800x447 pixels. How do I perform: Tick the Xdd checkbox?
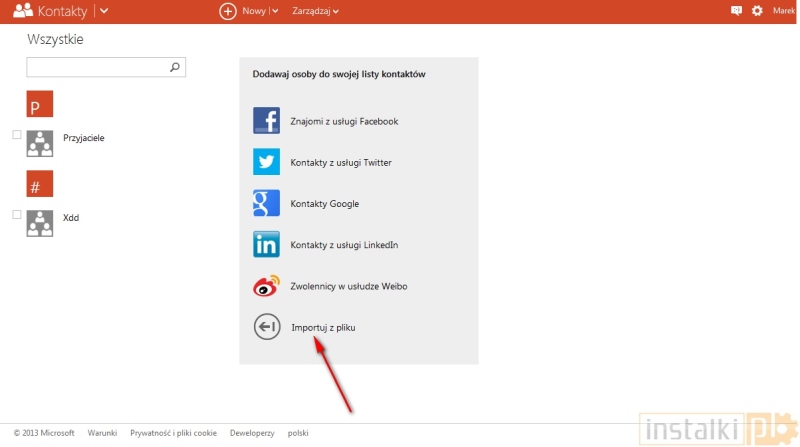click(x=17, y=214)
